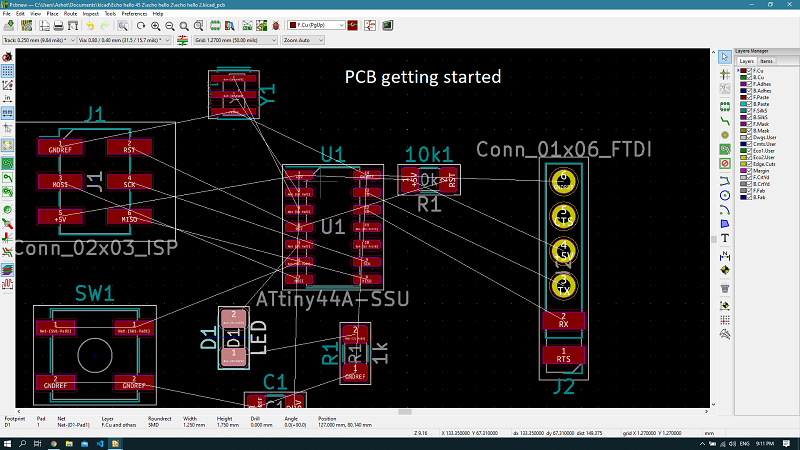The height and width of the screenshot is (450, 800).
Task: Toggle the grid display icon
Action: 8,71
